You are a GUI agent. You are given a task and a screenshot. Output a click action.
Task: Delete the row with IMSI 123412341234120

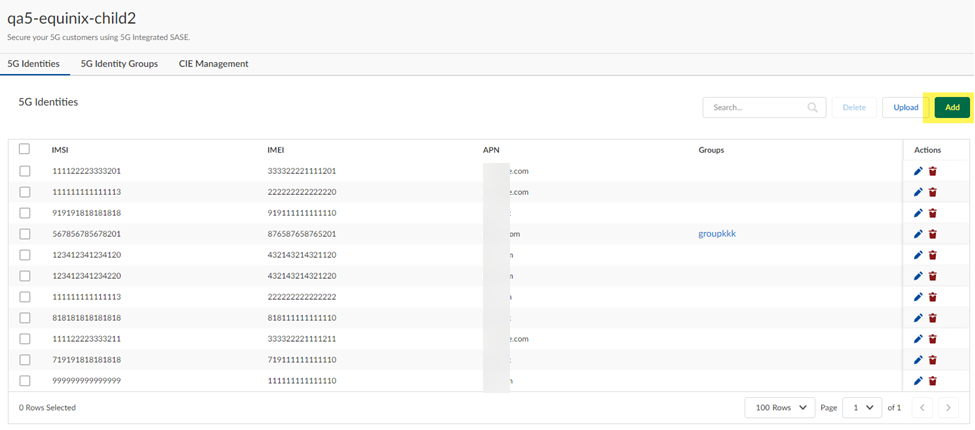coord(932,255)
